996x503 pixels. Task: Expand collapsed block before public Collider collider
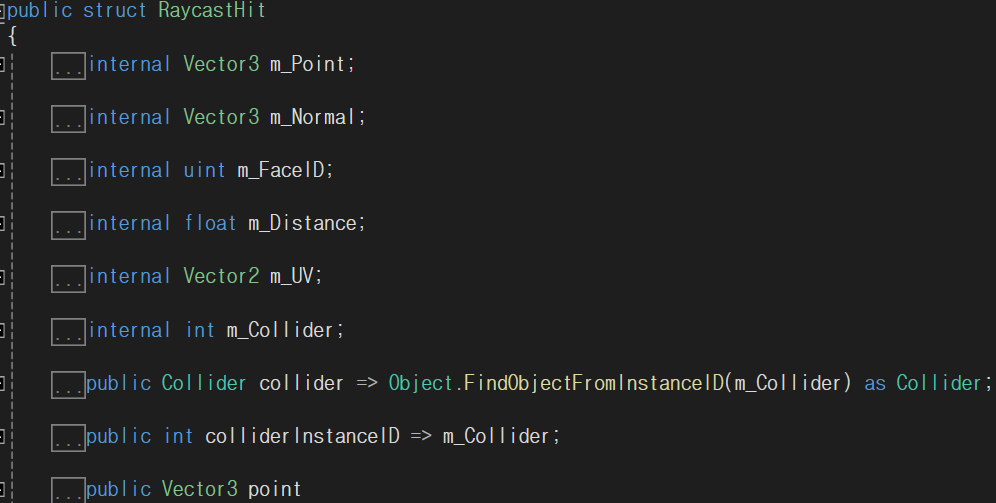point(69,385)
